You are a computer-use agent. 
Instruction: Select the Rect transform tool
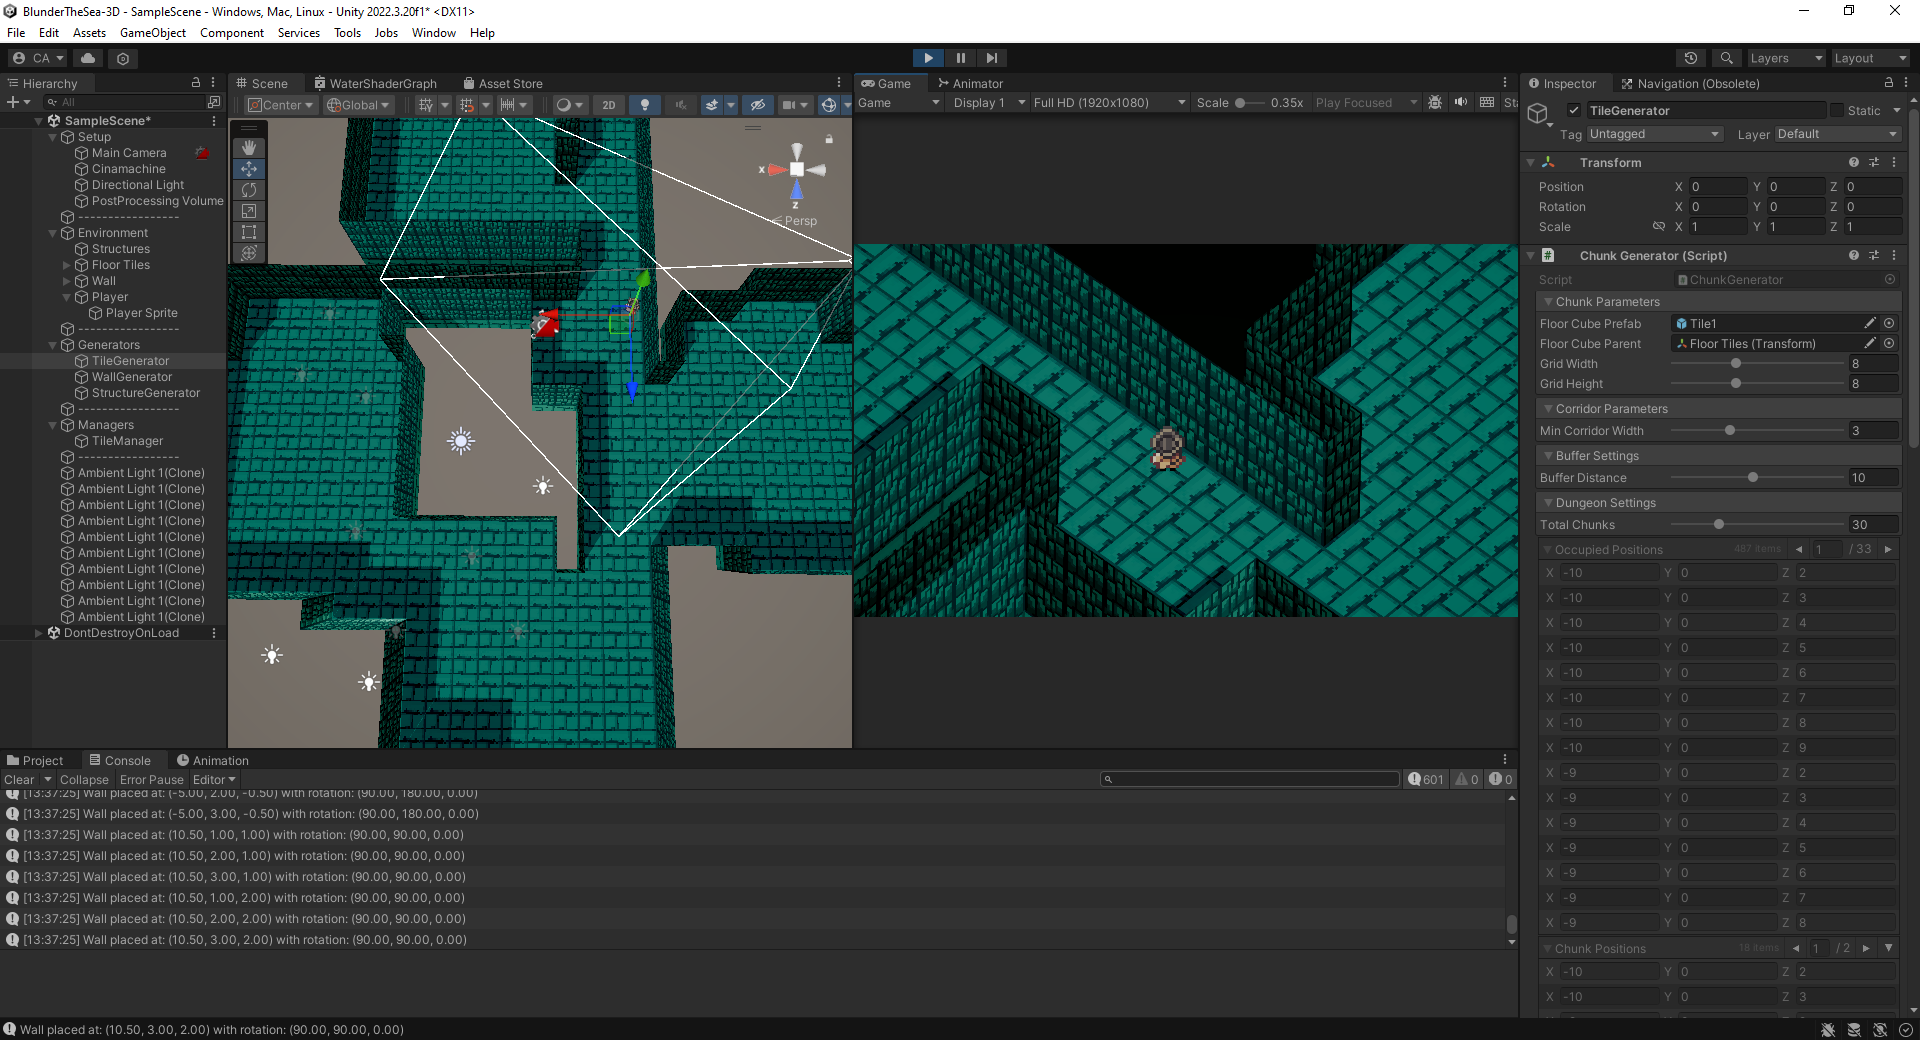pyautogui.click(x=249, y=232)
